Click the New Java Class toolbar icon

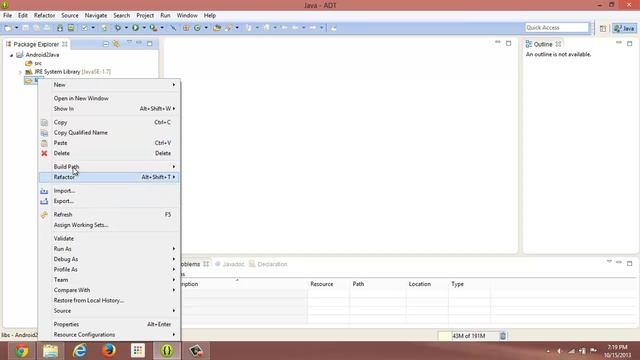coord(197,28)
